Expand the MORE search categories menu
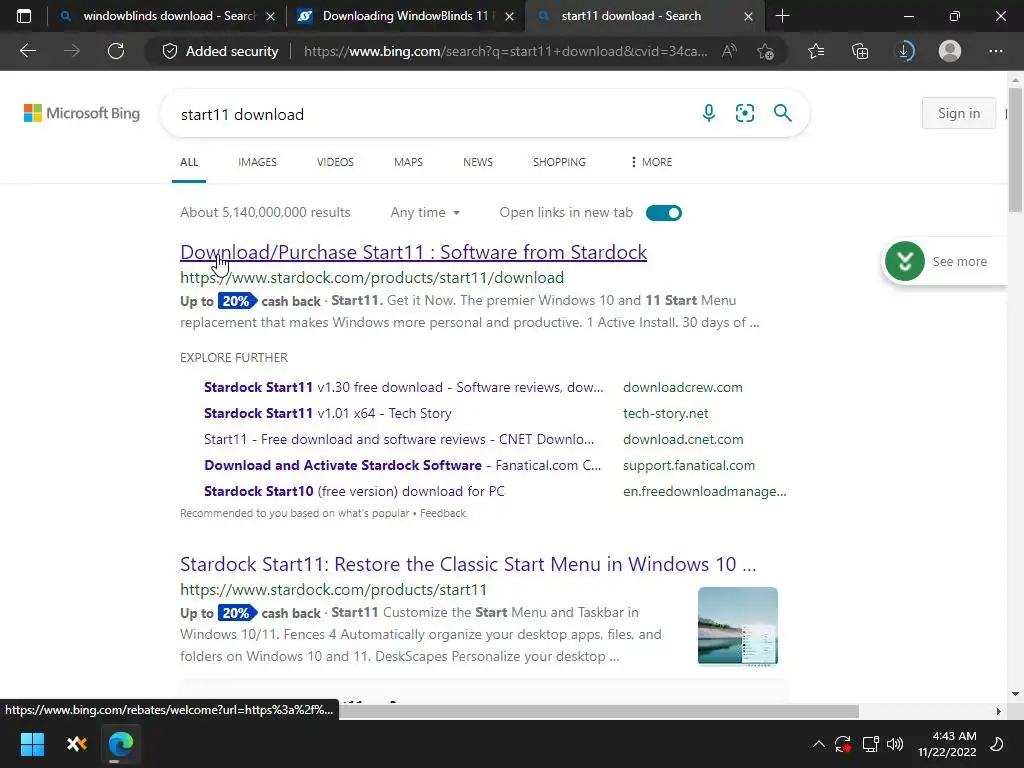1024x768 pixels. (651, 162)
